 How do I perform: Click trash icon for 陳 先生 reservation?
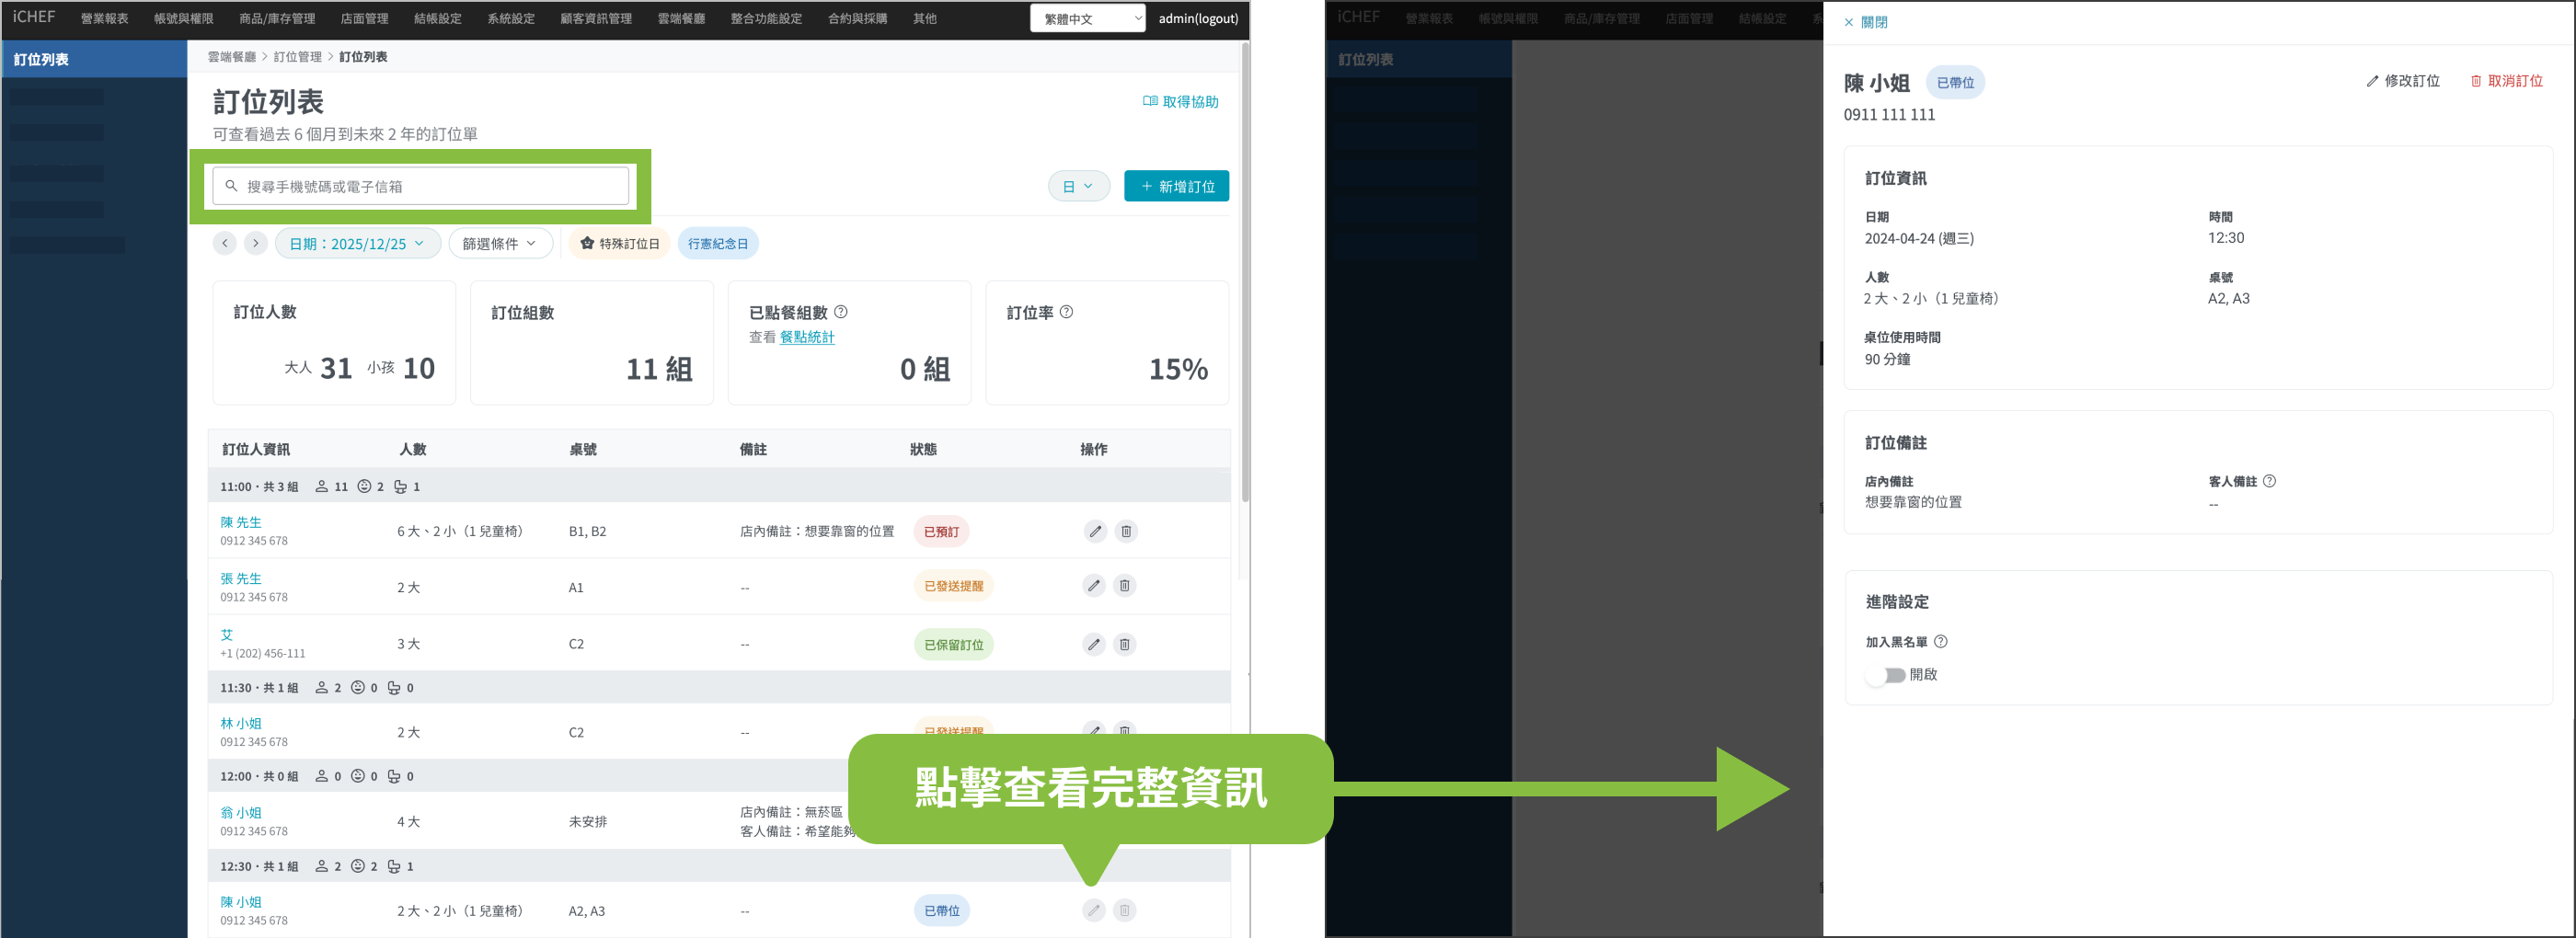1126,531
